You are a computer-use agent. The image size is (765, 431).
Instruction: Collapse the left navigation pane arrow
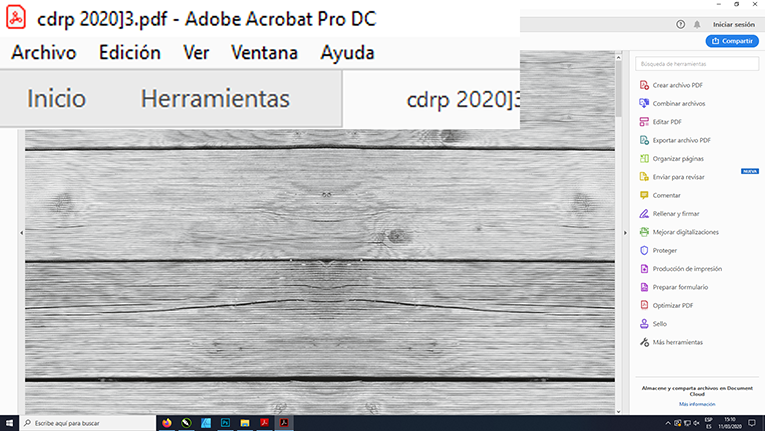tap(21, 233)
